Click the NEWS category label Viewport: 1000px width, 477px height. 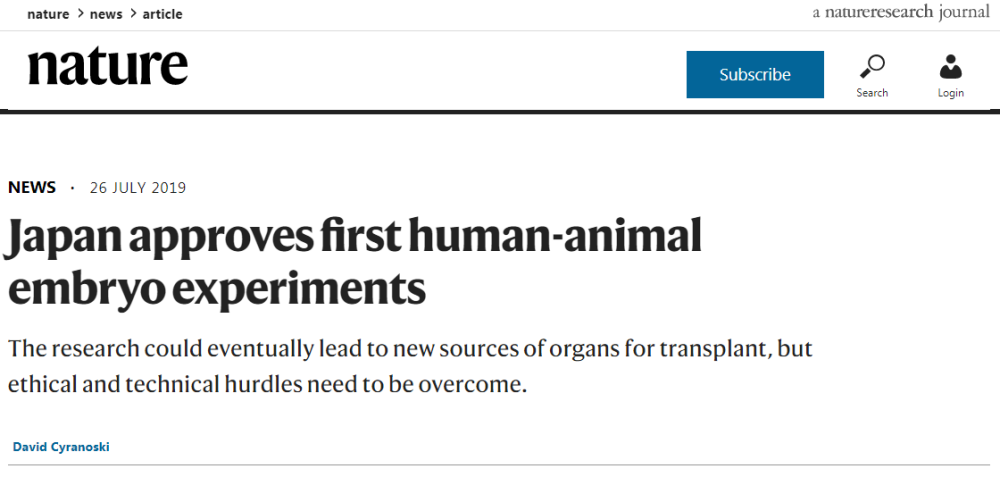click(32, 188)
